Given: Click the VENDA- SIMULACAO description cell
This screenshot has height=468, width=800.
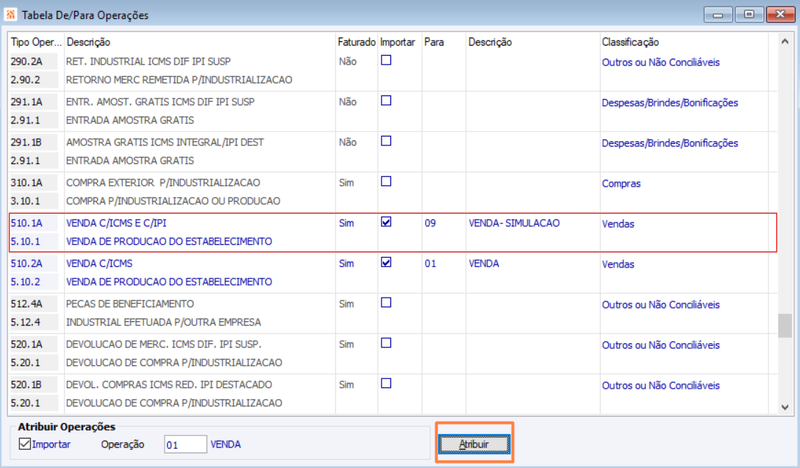Looking at the screenshot, I should pos(514,223).
